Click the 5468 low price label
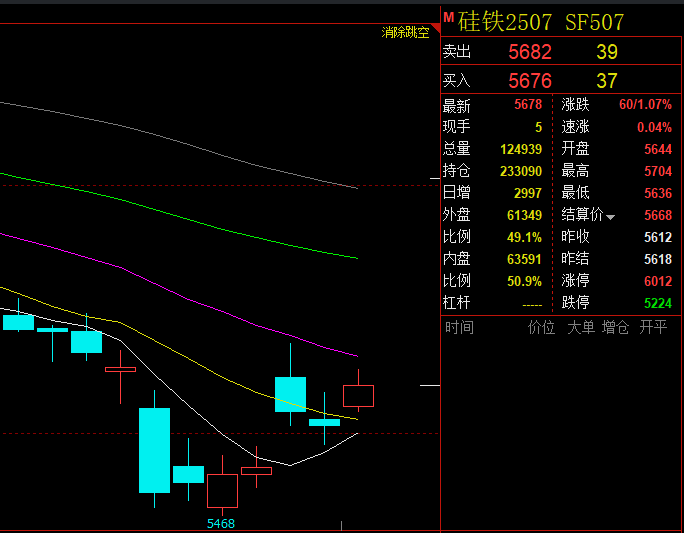Viewport: 684px width, 533px height. (221, 523)
